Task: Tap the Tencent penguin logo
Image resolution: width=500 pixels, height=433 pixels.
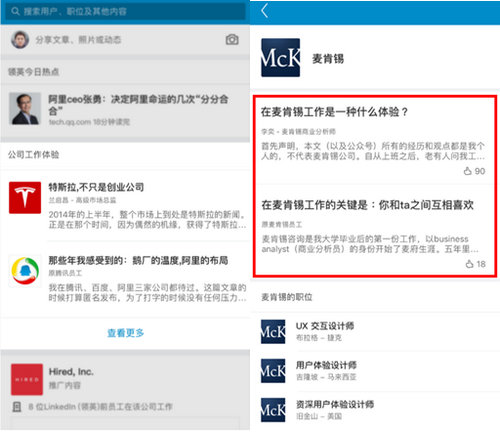Action: click(x=25, y=271)
